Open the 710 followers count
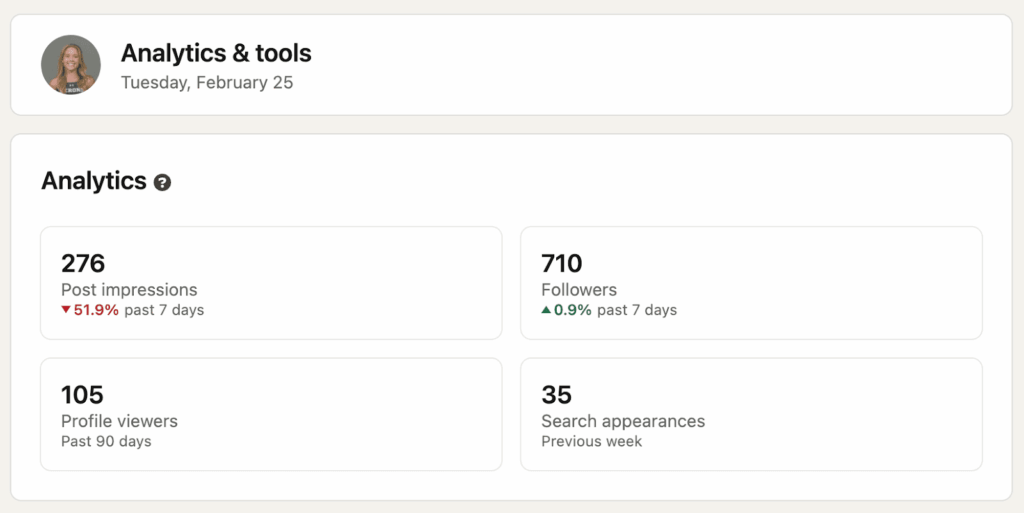The image size is (1024, 513). tap(562, 263)
